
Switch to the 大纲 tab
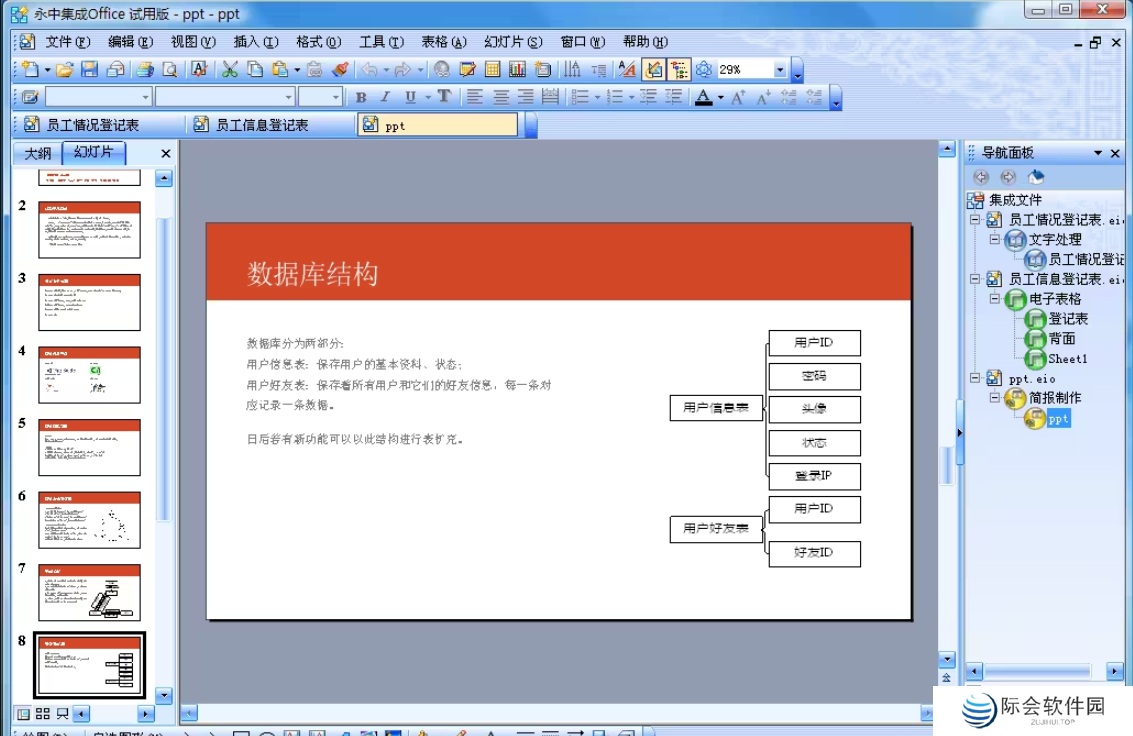tap(38, 153)
